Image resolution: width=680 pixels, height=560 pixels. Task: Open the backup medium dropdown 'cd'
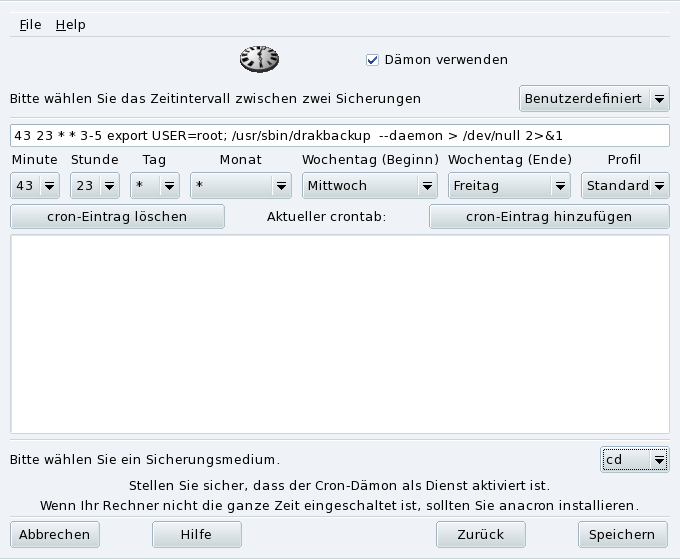[x=635, y=460]
